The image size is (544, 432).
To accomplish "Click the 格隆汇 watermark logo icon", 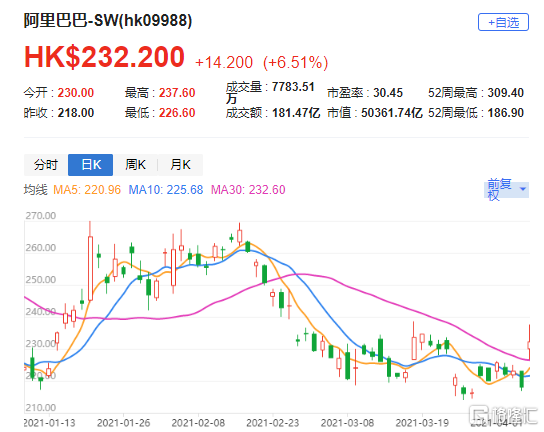I will [479, 414].
